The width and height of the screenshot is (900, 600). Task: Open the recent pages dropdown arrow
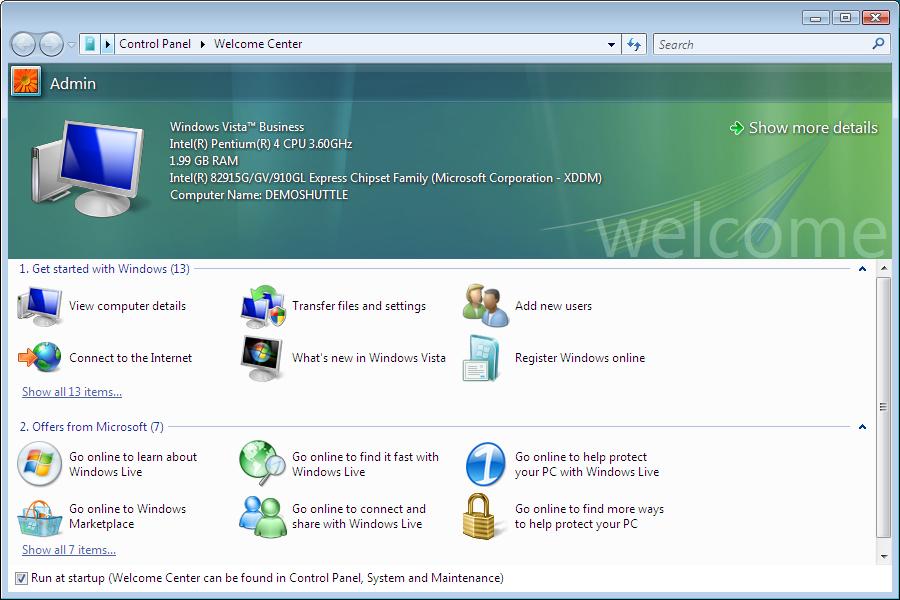click(x=71, y=44)
